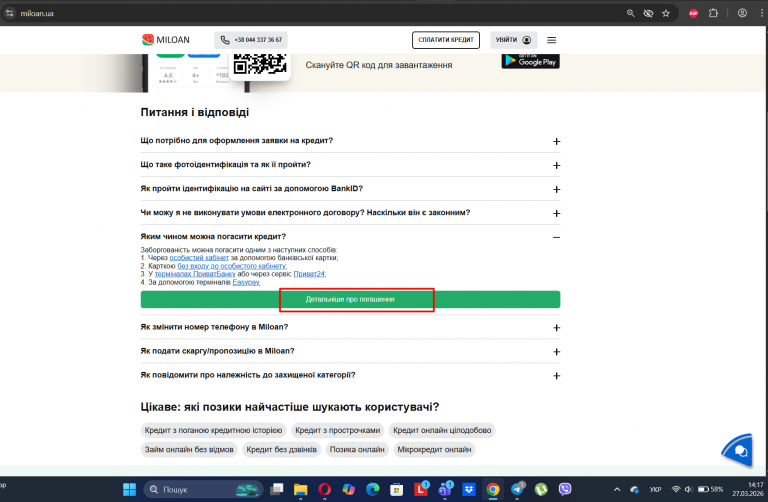768x502 pixels.
Task: Expand 'Як змінити номер телефону в Miloan?'
Action: [x=350, y=327]
